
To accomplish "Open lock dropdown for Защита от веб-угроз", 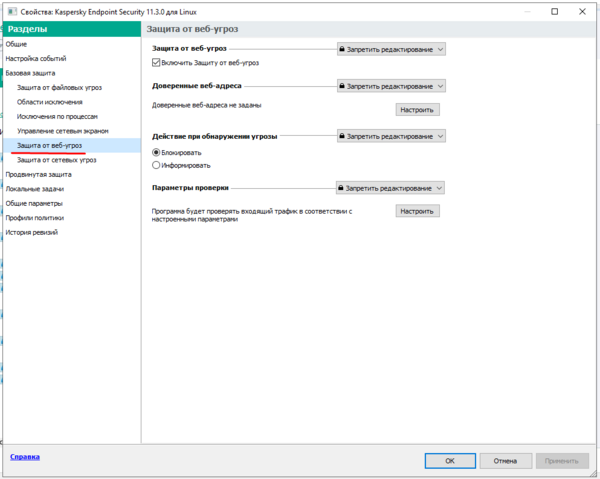I will [x=391, y=49].
